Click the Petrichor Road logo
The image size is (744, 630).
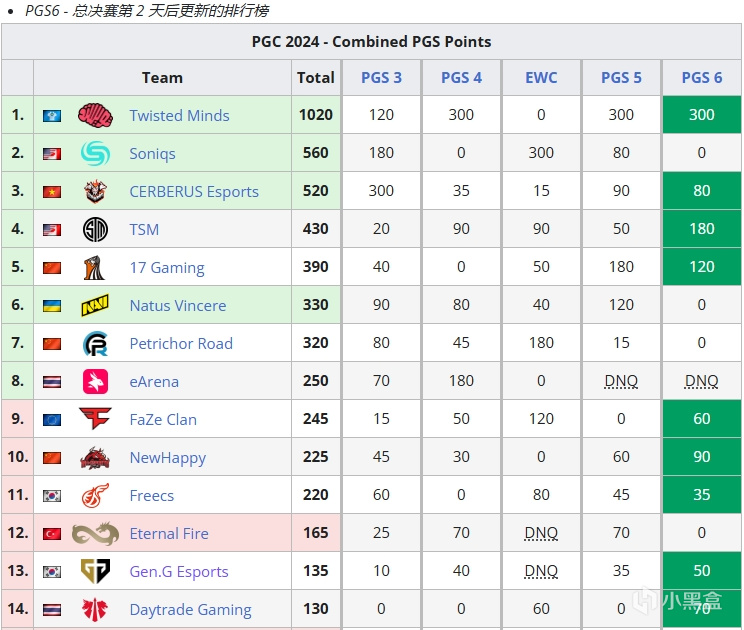coord(95,343)
